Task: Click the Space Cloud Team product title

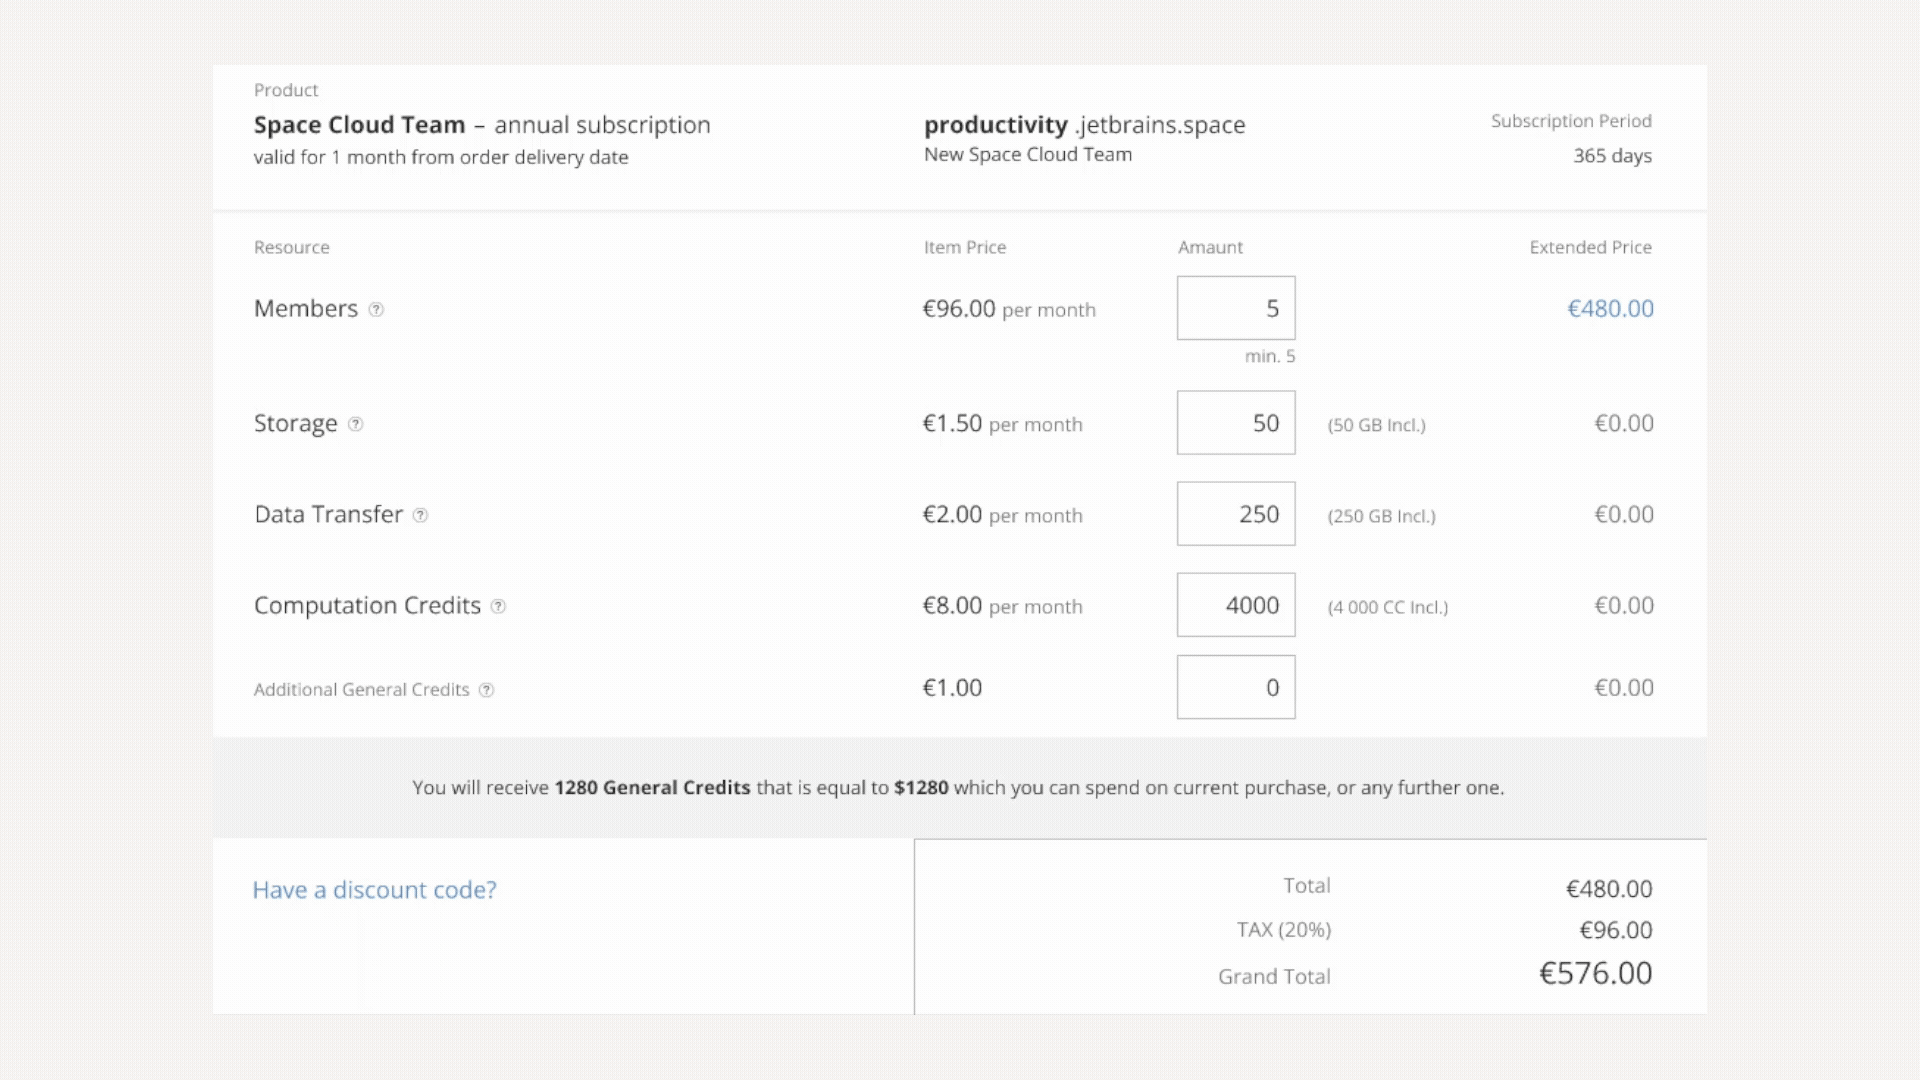Action: (359, 125)
